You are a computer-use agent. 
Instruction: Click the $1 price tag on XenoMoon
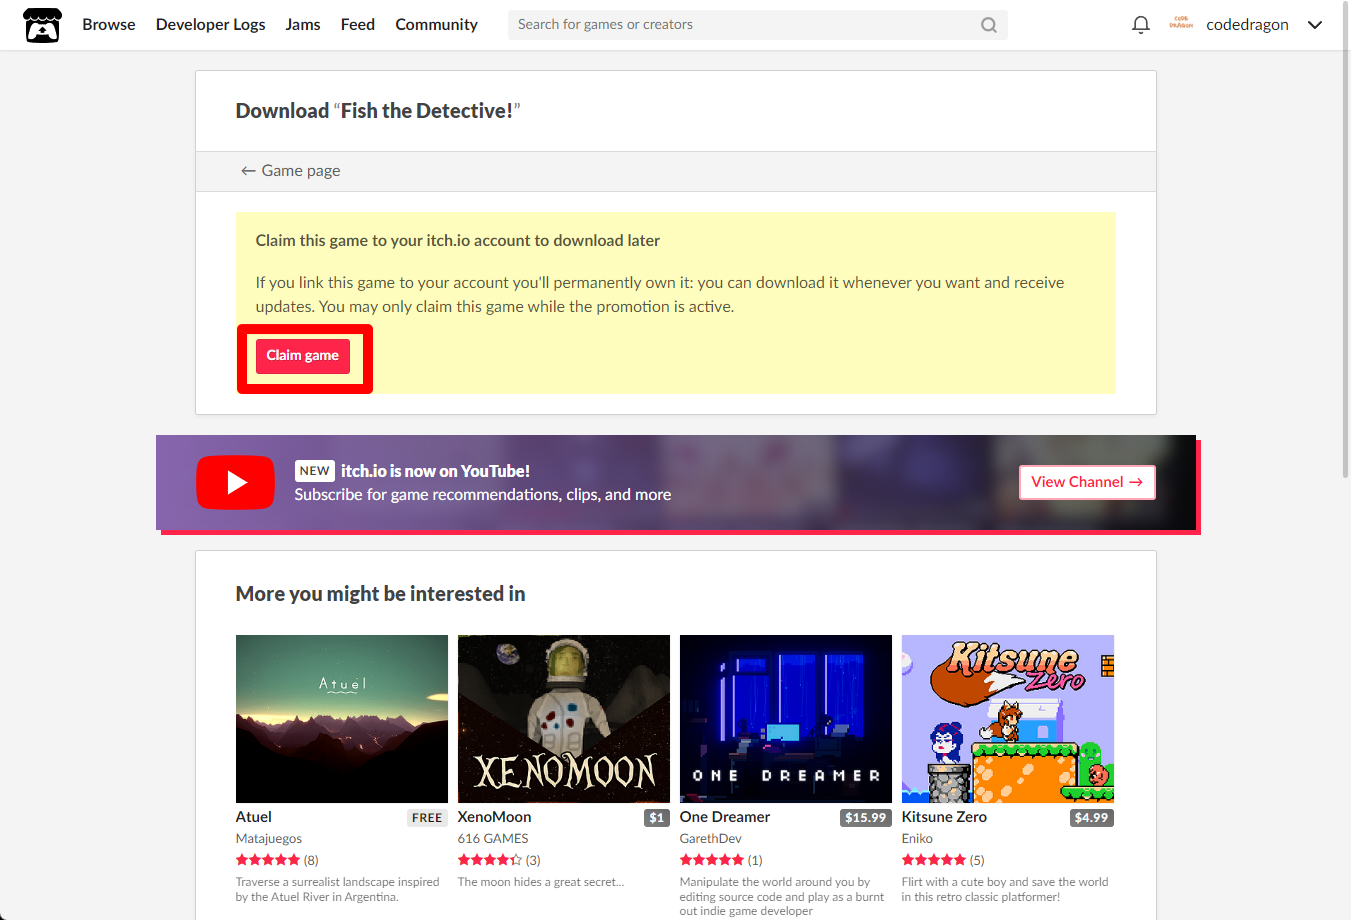pos(657,818)
